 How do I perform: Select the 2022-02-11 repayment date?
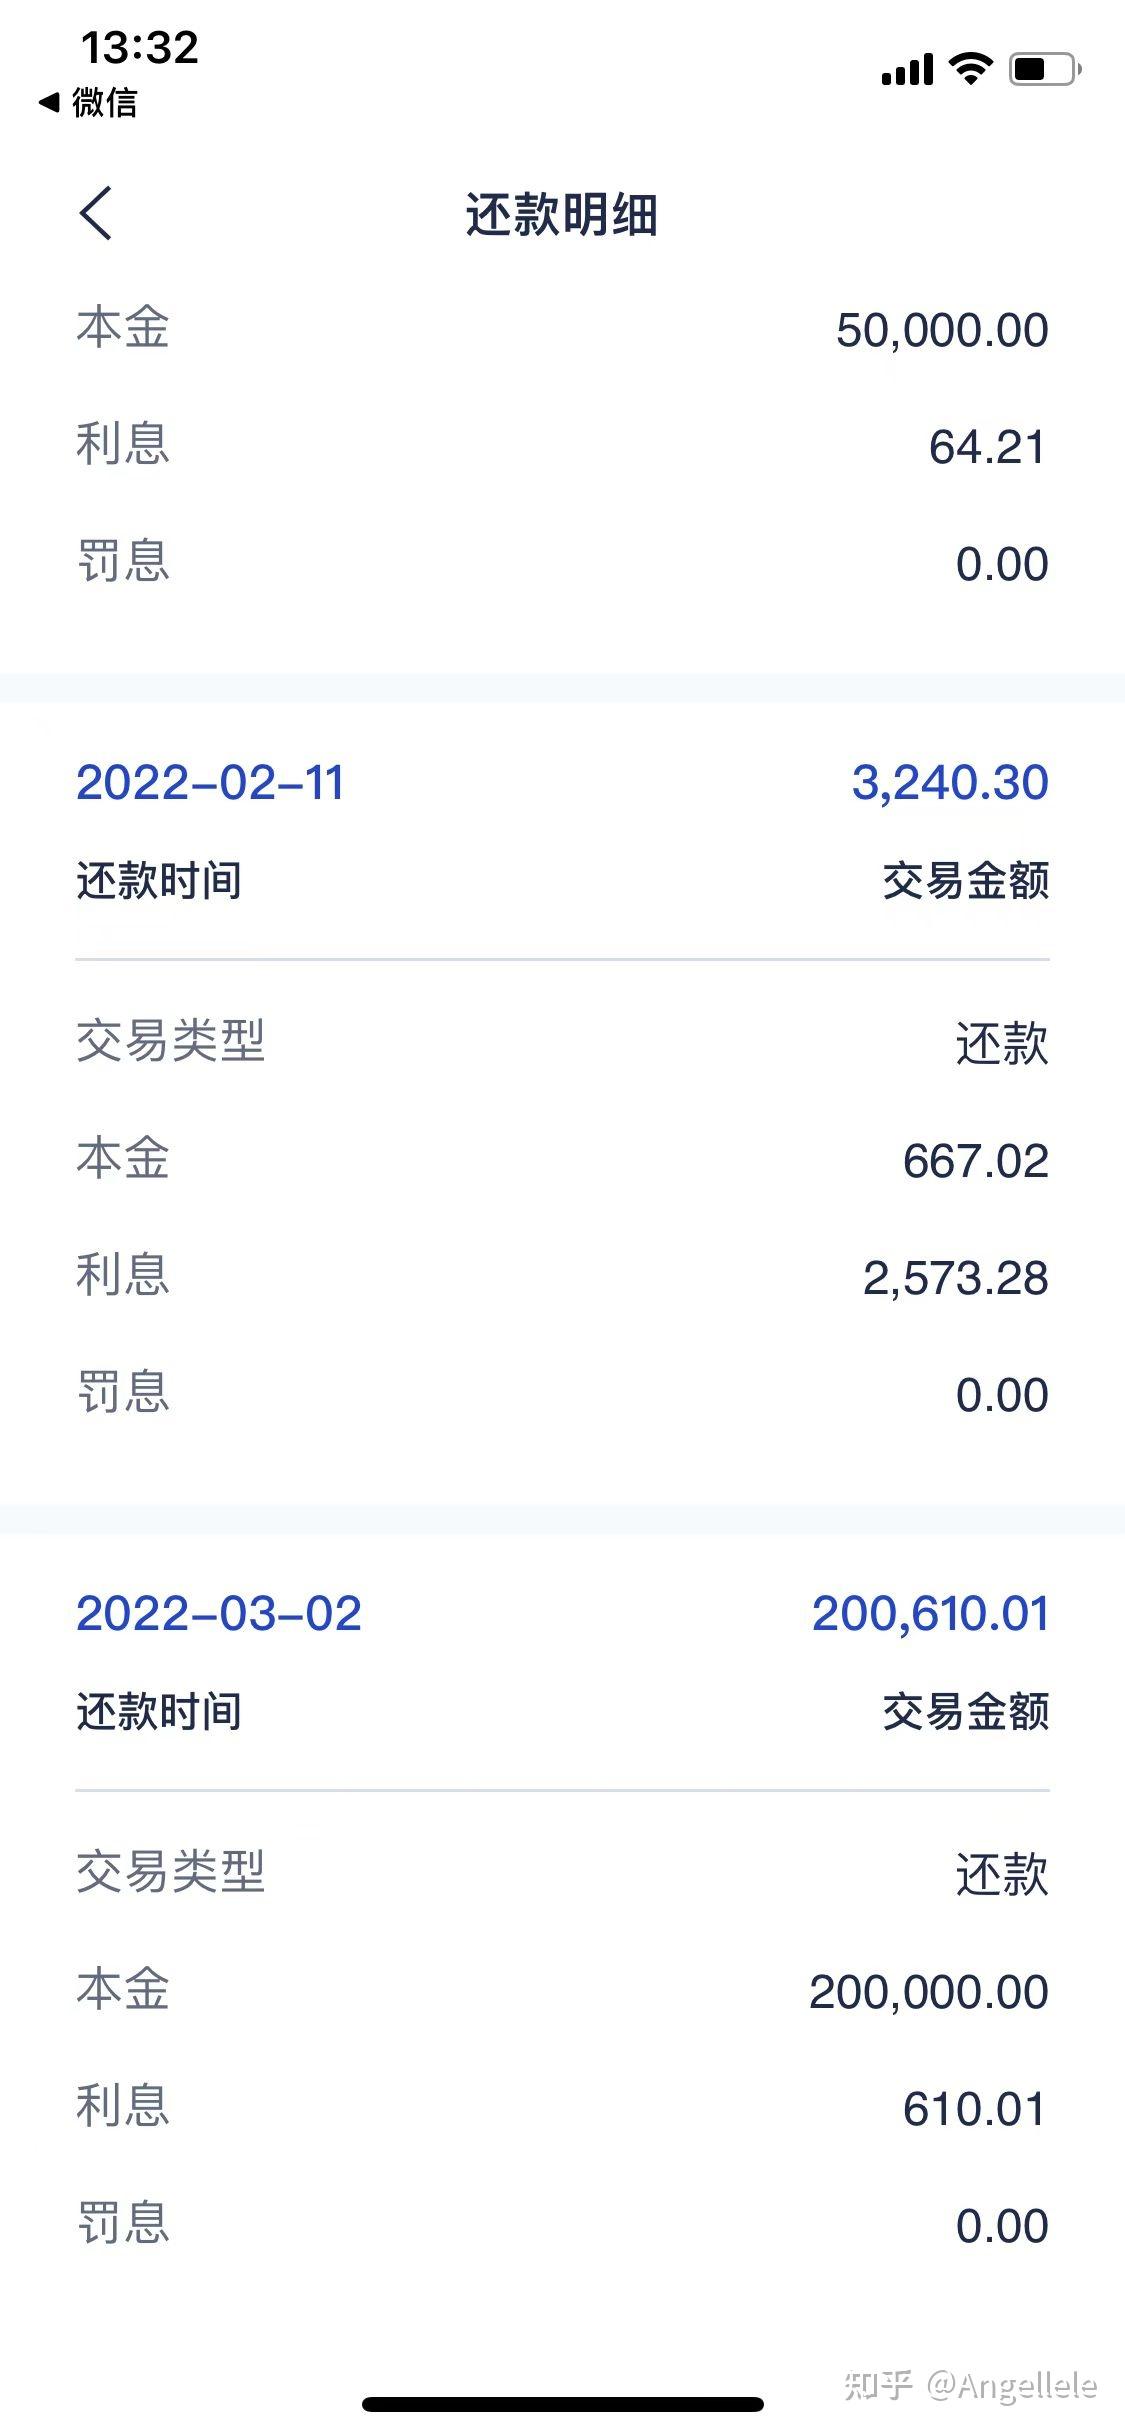click(210, 782)
